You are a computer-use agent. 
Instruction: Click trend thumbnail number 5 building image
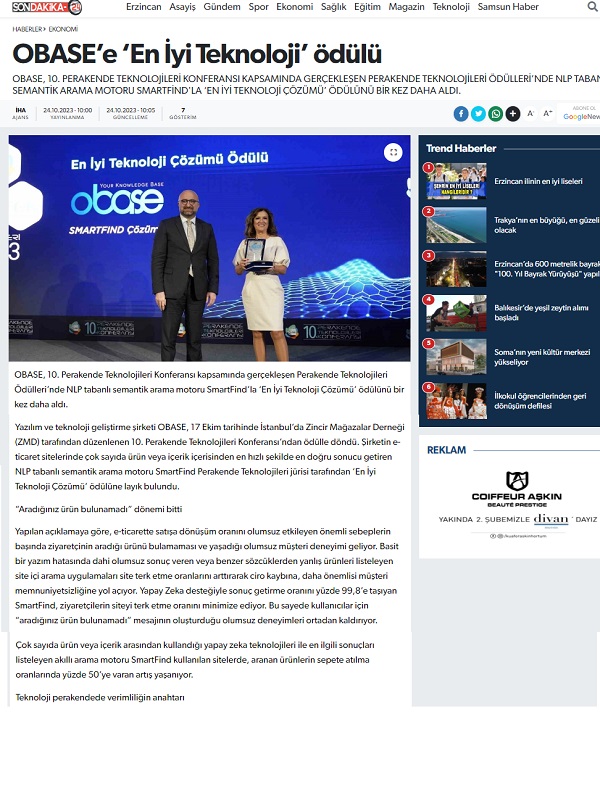pyautogui.click(x=457, y=357)
